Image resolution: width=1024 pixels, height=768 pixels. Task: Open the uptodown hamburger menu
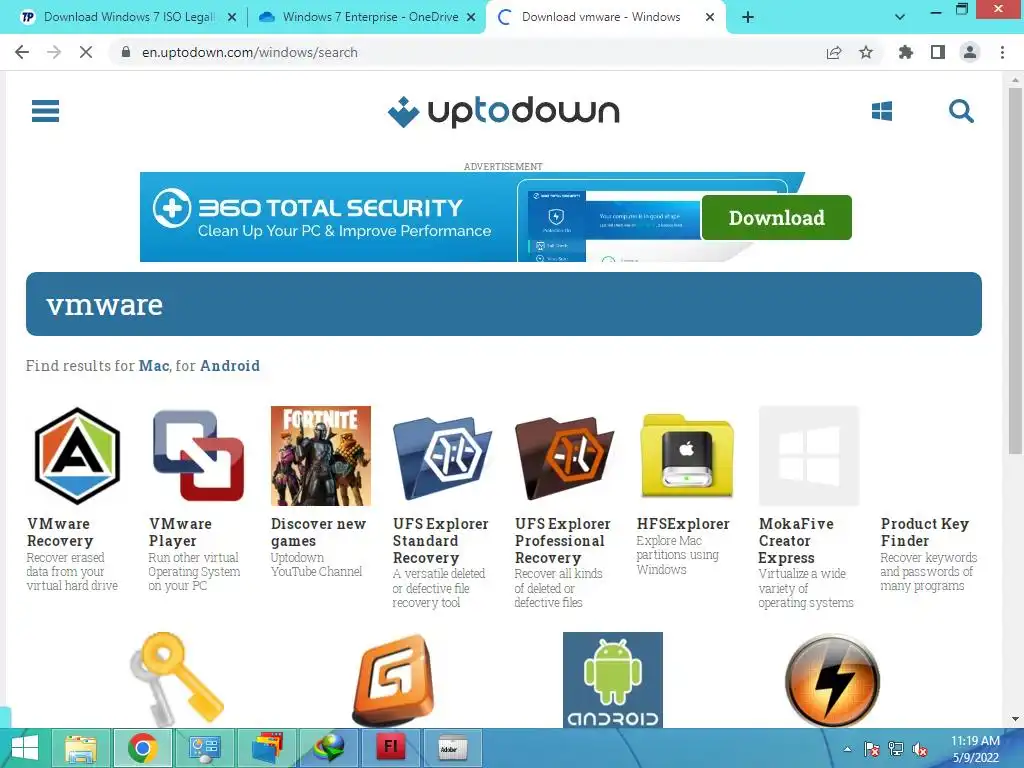click(45, 111)
